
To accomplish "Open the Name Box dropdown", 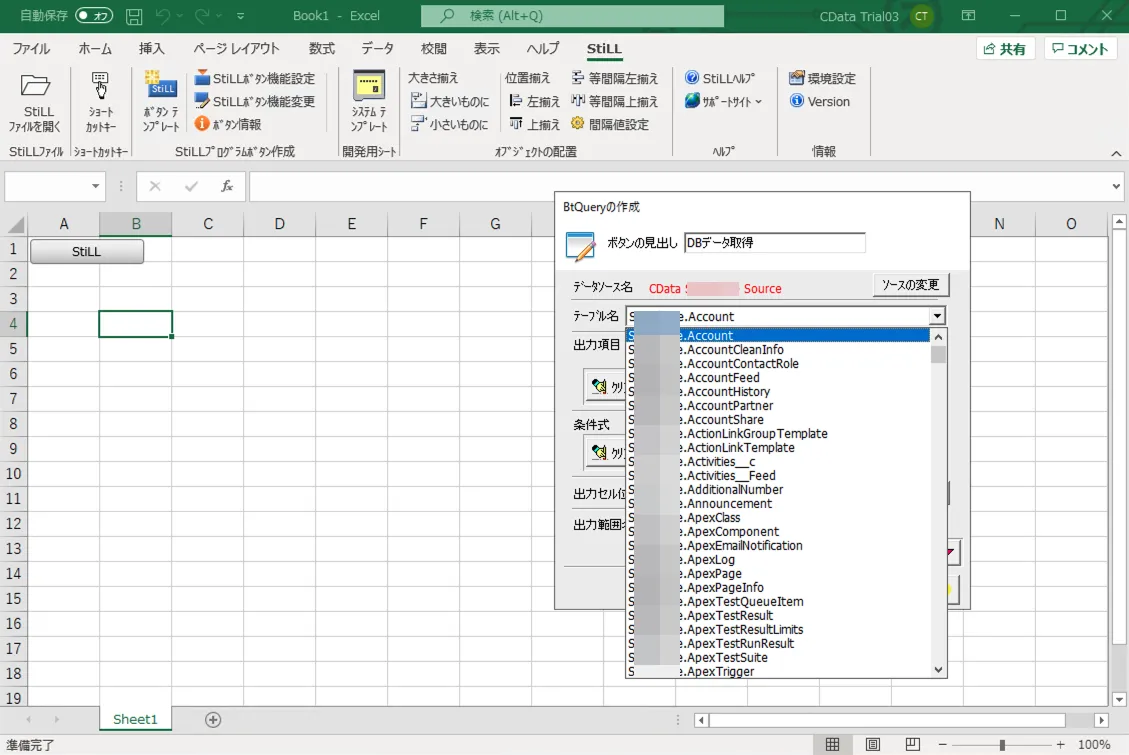I will click(93, 186).
